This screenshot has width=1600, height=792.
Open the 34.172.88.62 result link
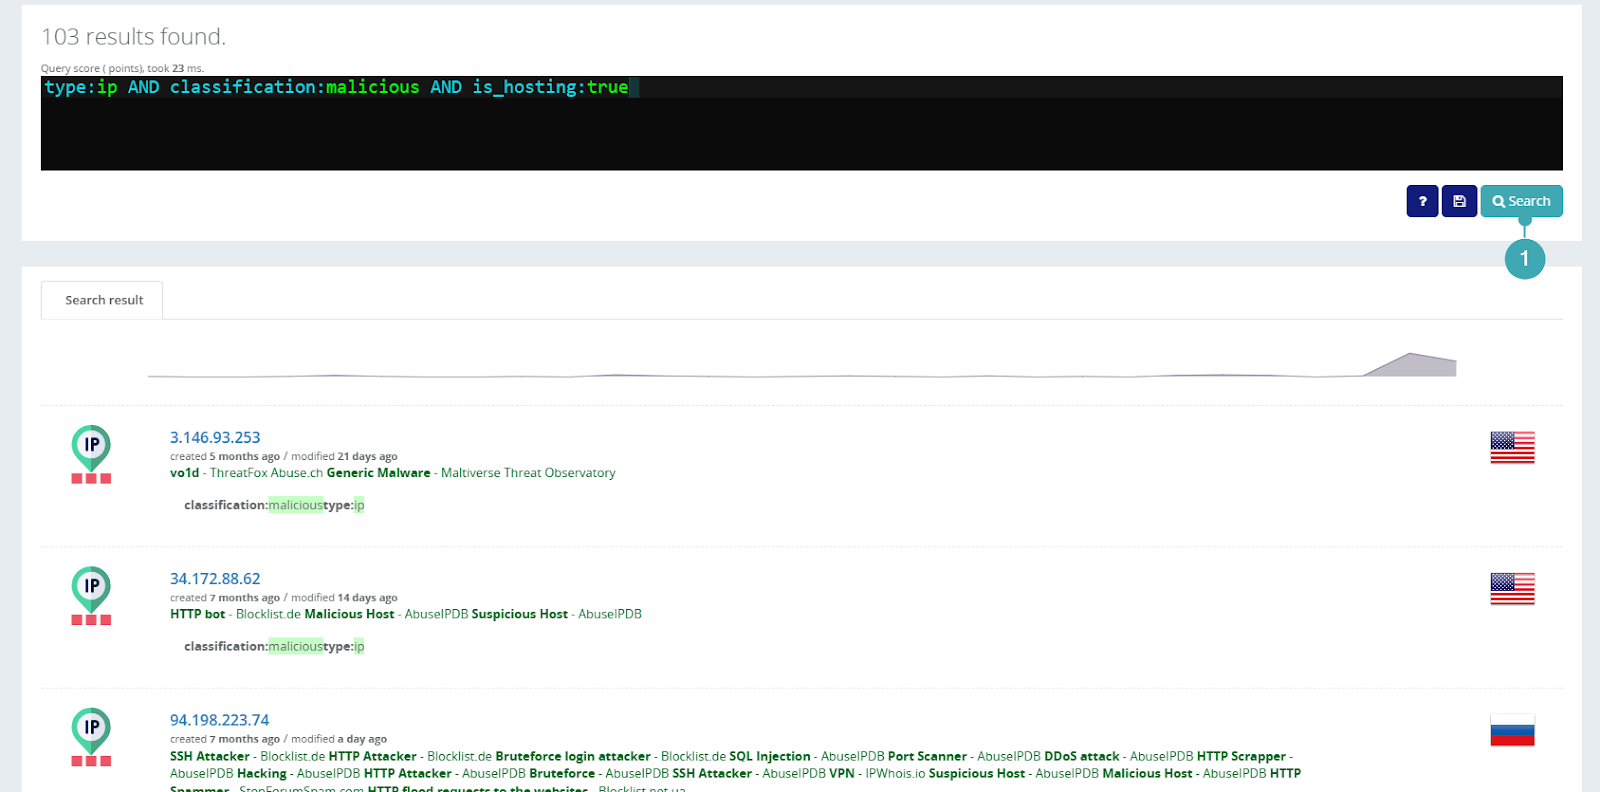pyautogui.click(x=215, y=578)
